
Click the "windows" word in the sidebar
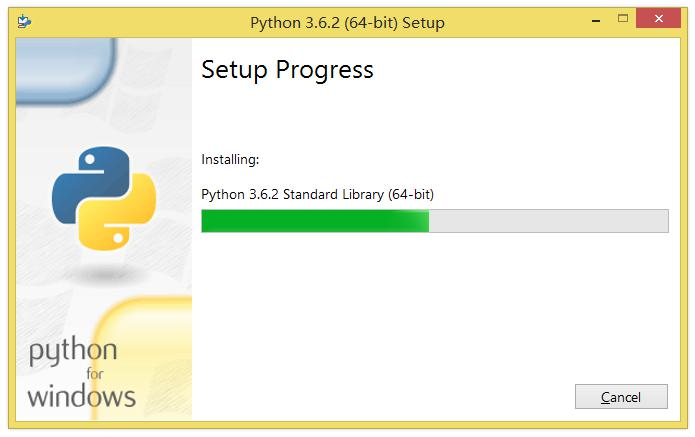pos(81,396)
